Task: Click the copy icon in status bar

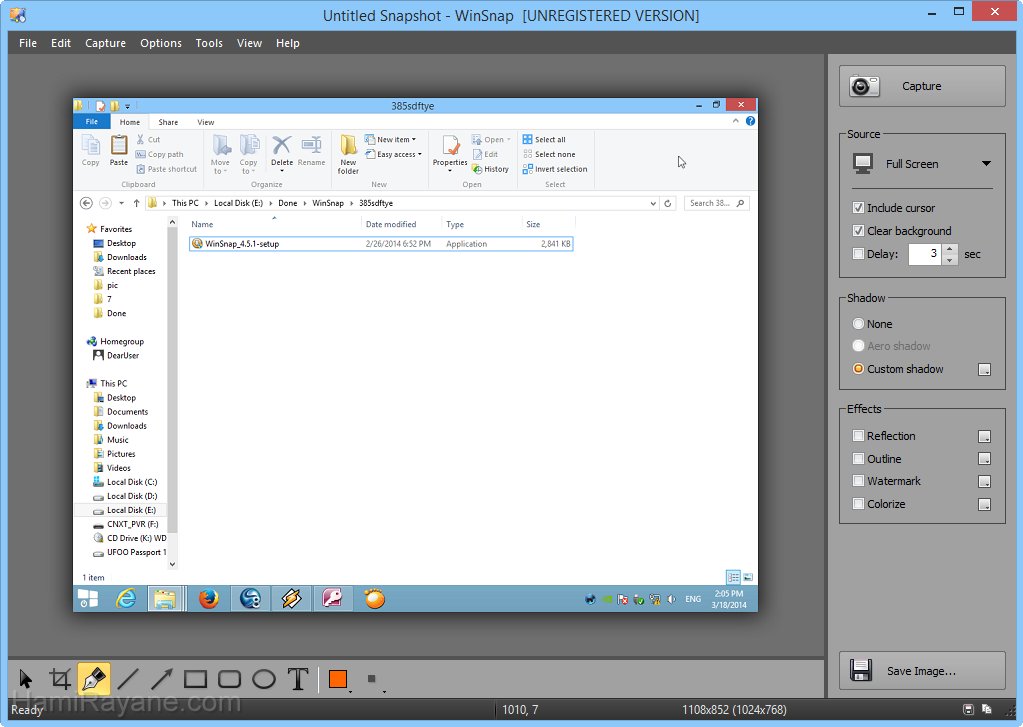Action: click(986, 709)
